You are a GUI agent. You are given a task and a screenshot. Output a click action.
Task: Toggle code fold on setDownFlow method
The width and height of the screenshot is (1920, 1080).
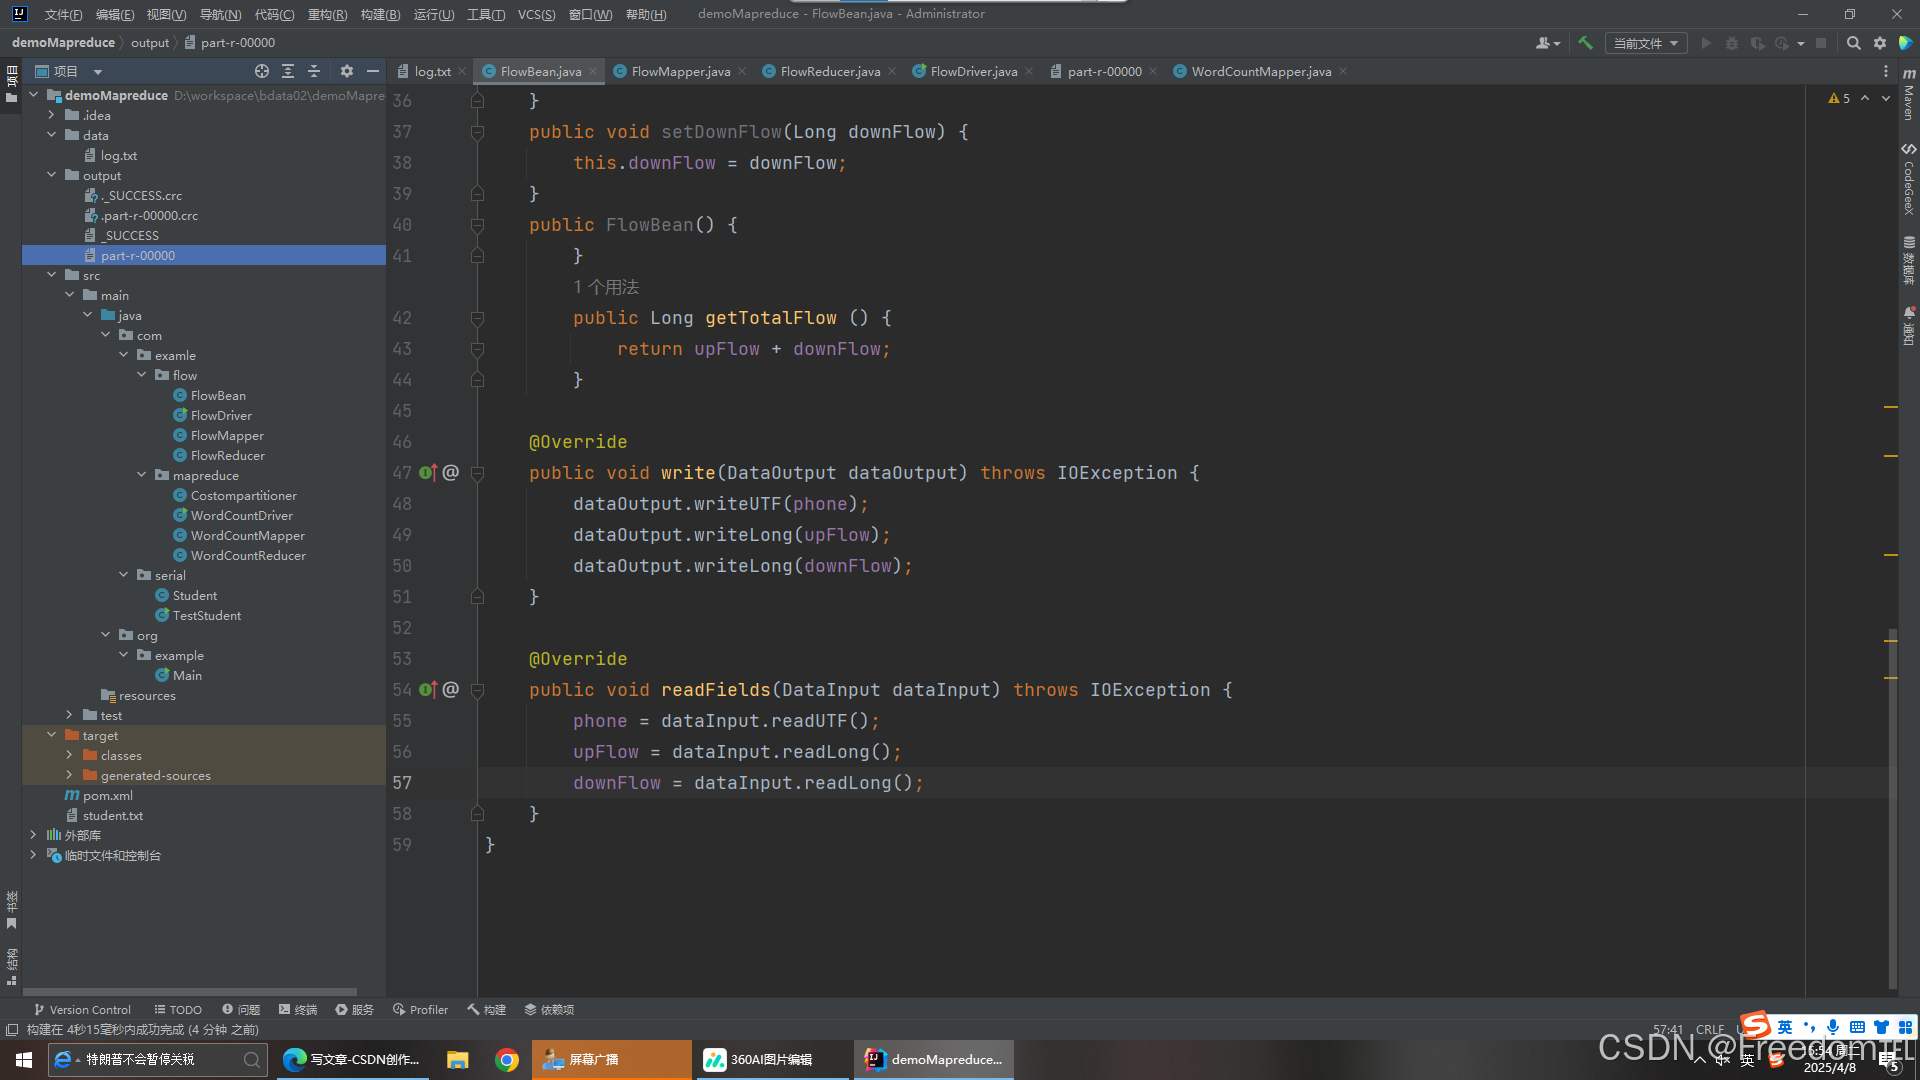coord(477,133)
